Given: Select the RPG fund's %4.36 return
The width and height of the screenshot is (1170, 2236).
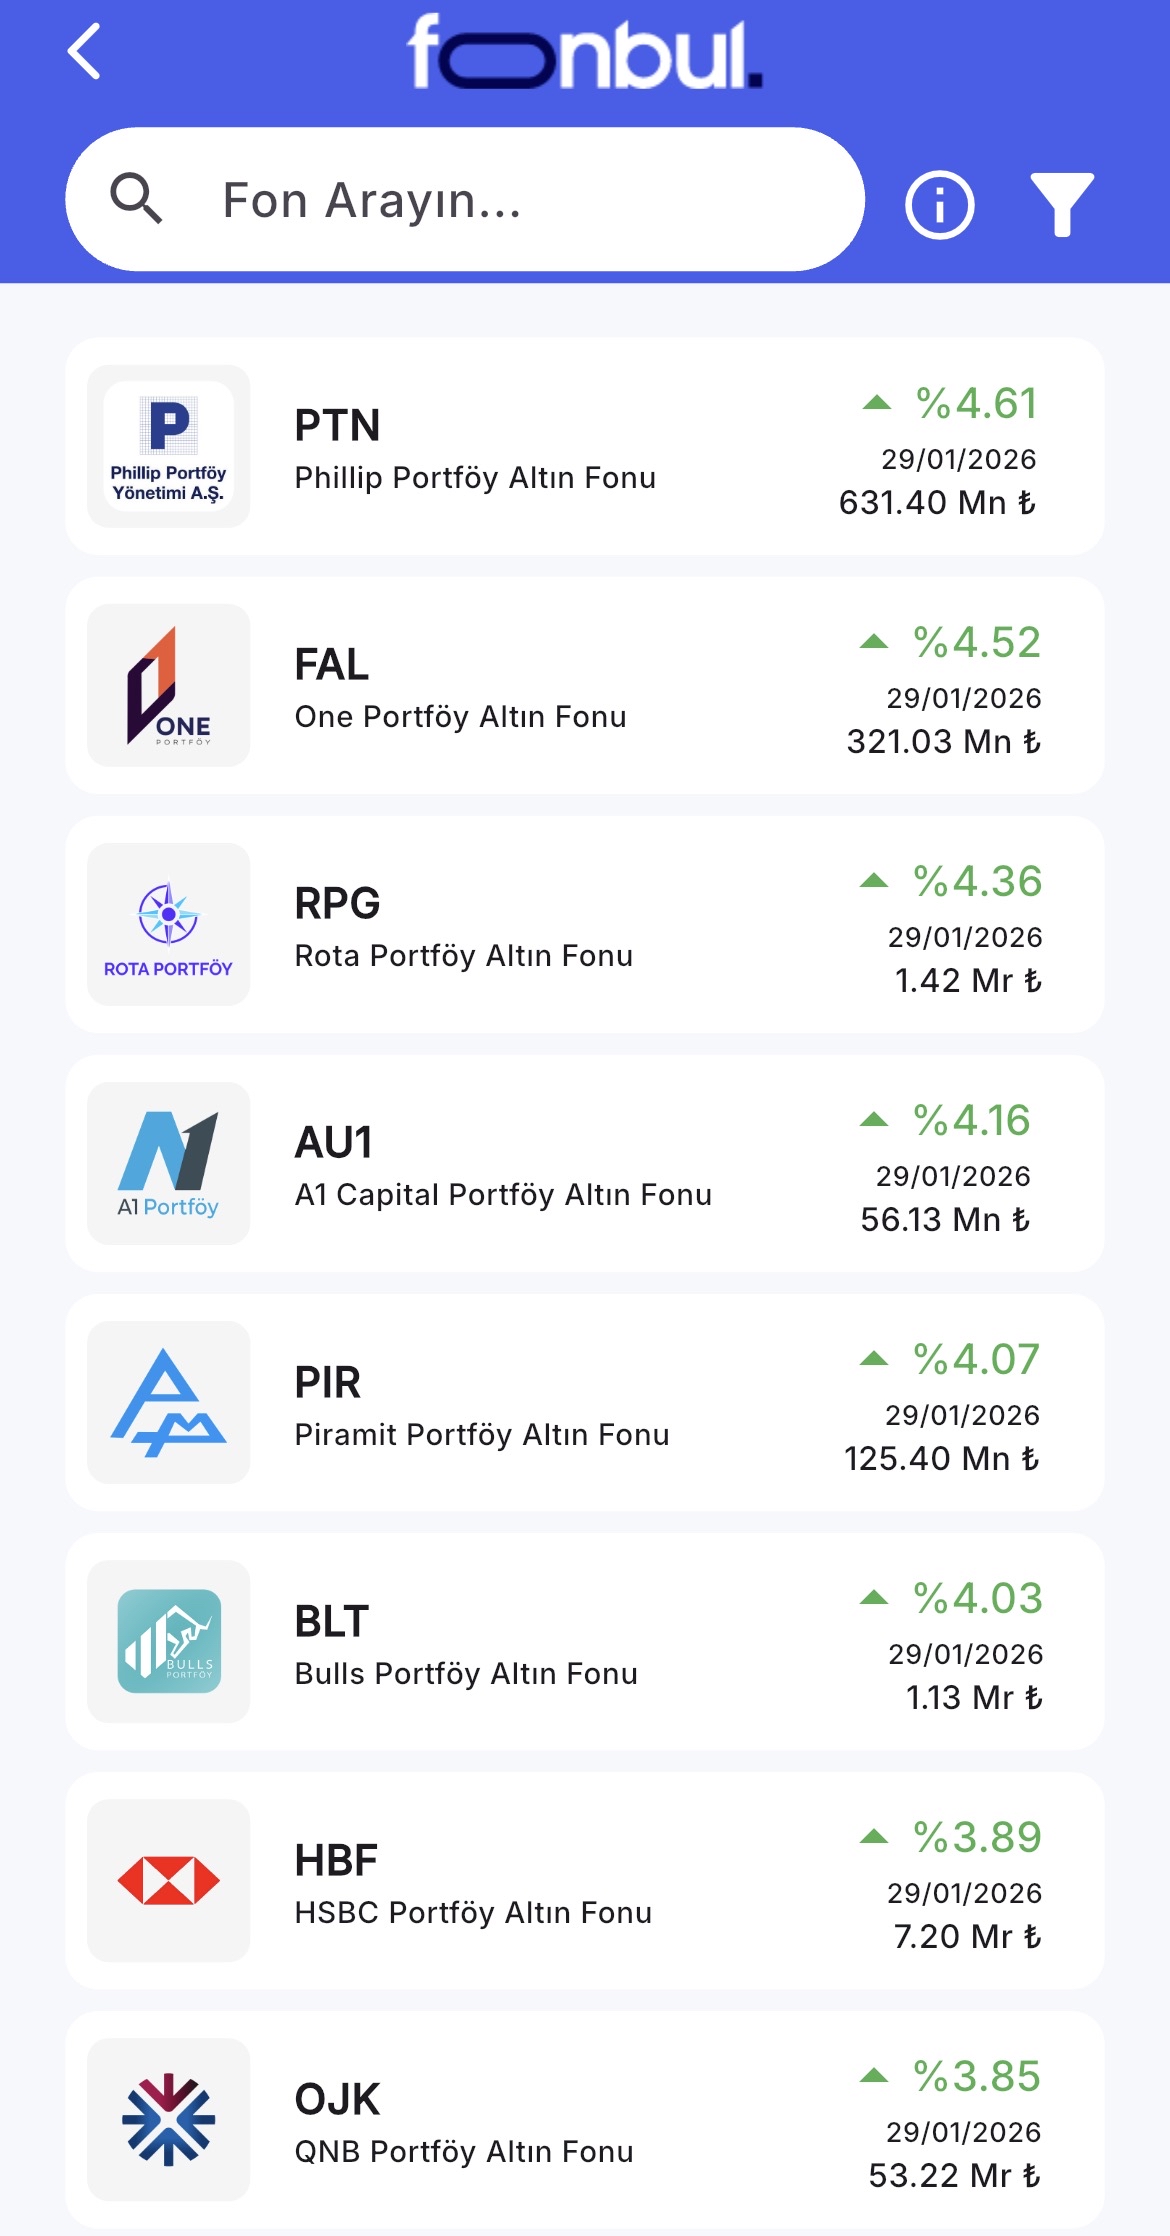Looking at the screenshot, I should click(x=977, y=881).
